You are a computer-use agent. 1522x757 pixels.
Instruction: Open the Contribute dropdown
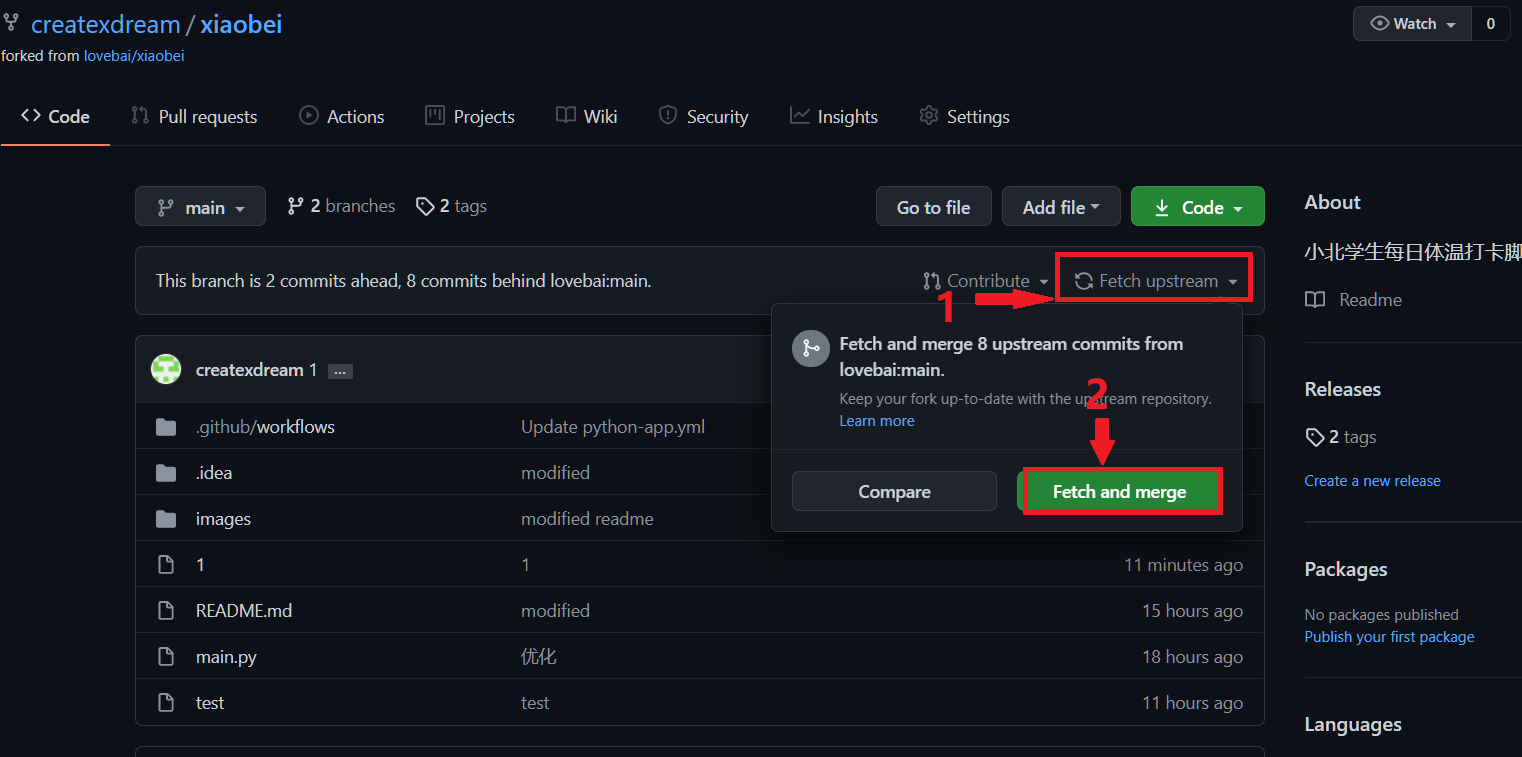coord(986,281)
